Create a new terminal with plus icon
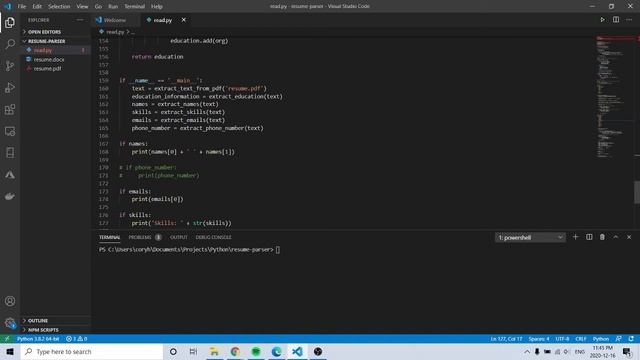Viewport: 640px width, 360px height. click(x=575, y=237)
